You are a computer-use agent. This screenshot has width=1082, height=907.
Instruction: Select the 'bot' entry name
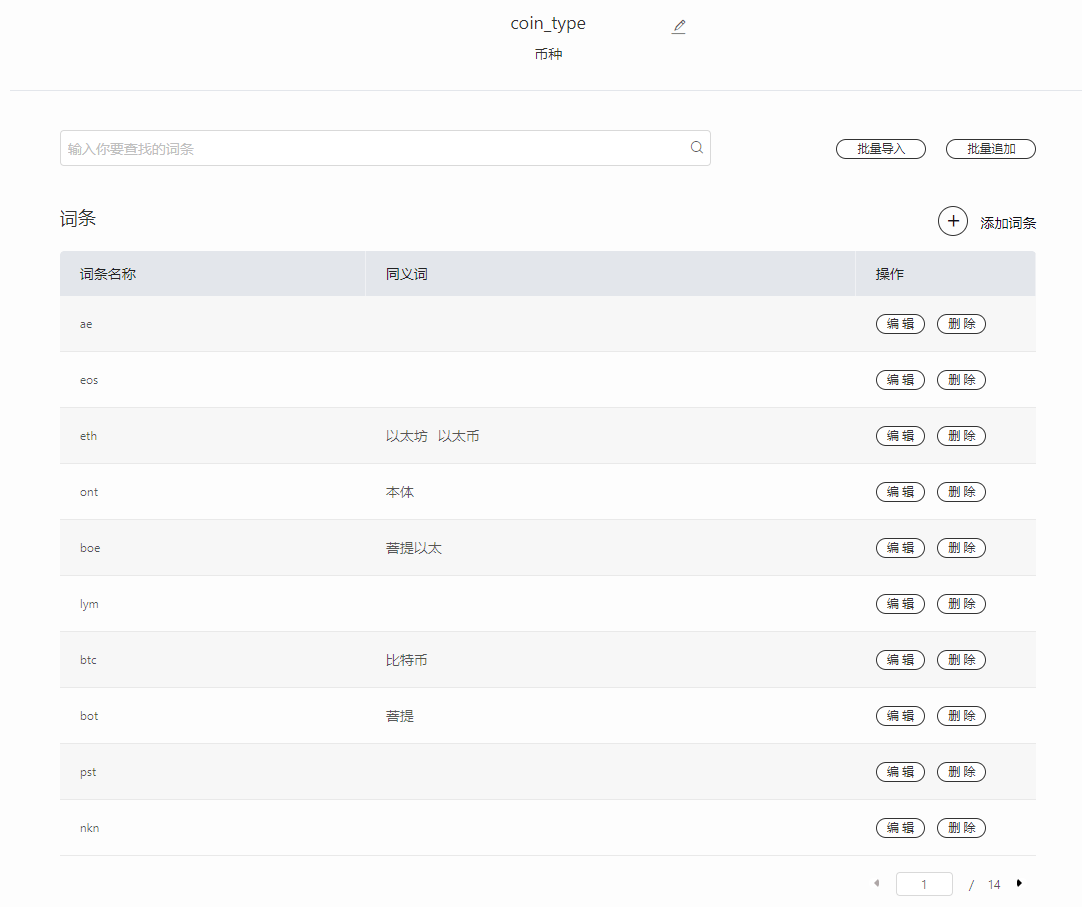click(x=89, y=715)
